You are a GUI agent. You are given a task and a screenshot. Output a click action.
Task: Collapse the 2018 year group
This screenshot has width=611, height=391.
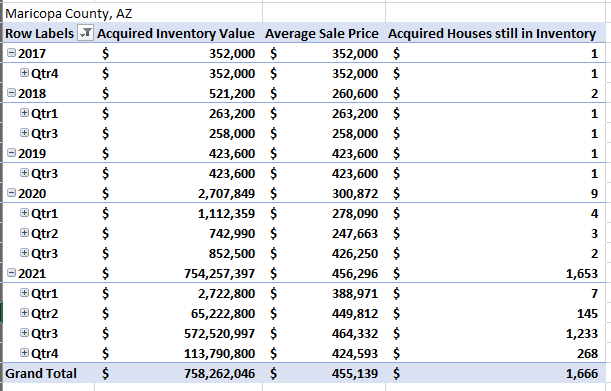[x=12, y=93]
